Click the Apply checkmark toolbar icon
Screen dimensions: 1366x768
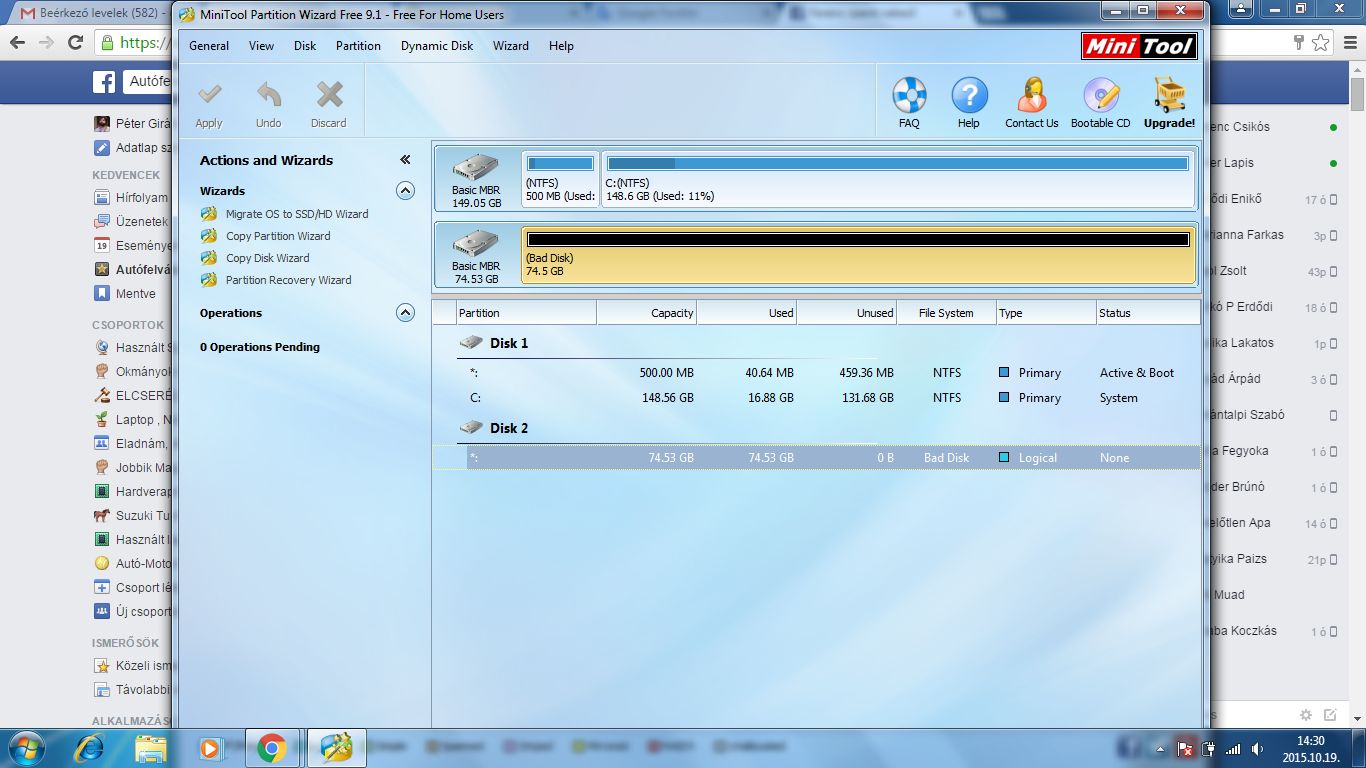[209, 95]
